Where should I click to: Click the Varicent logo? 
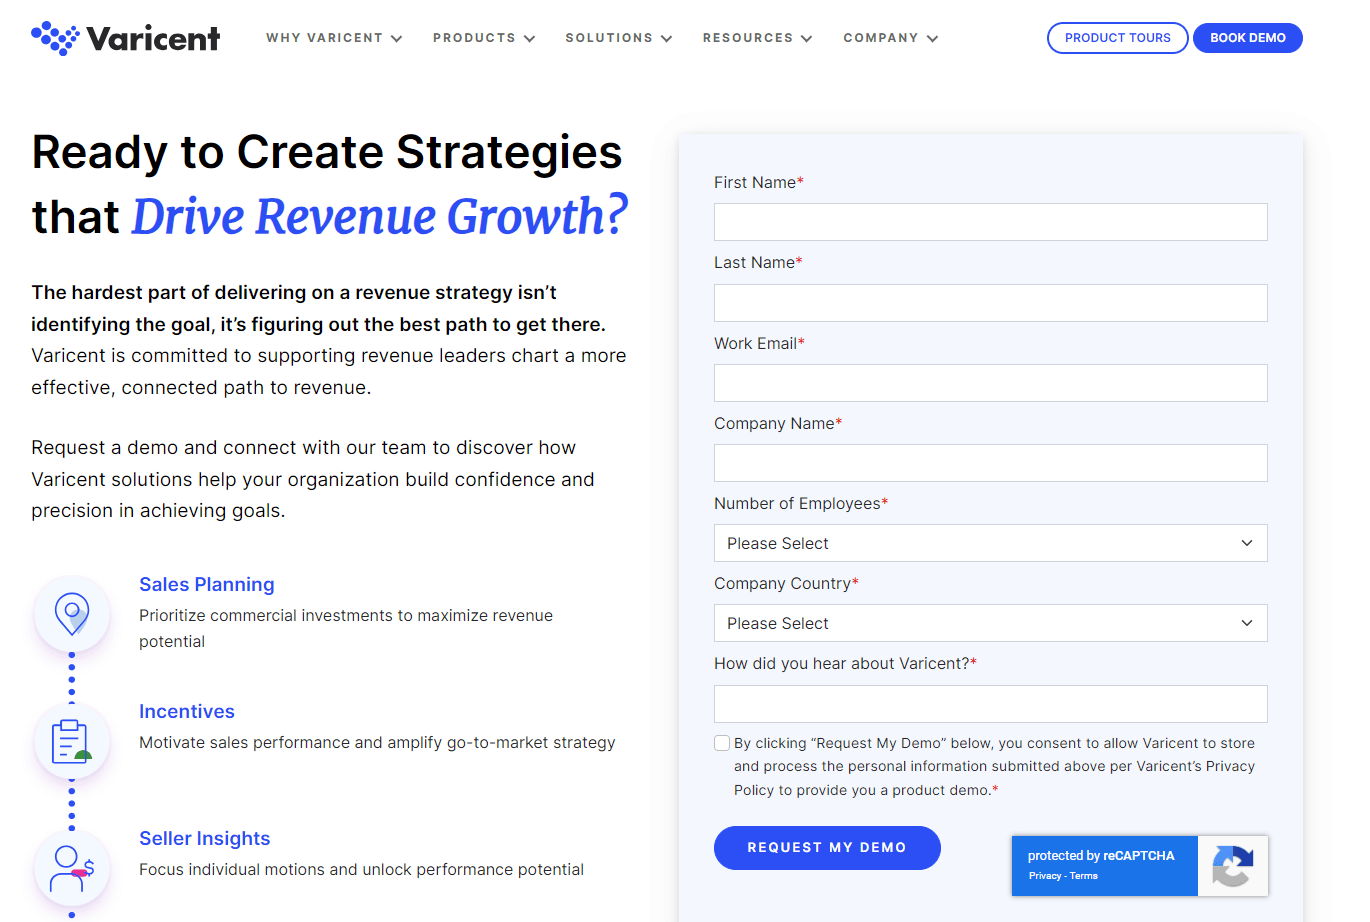[125, 38]
